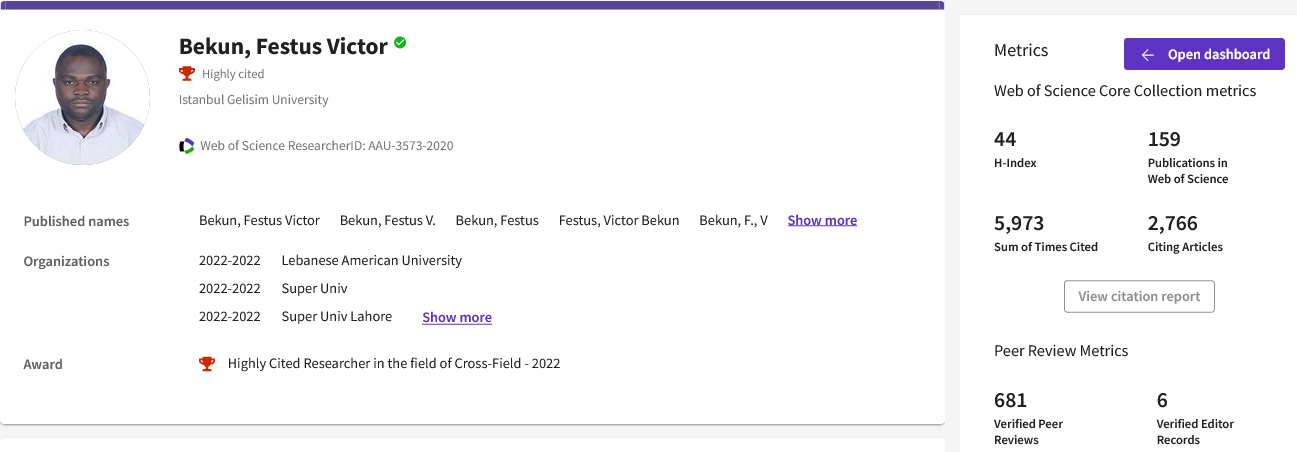Click the 2,766 Citing Articles count

click(x=1172, y=223)
